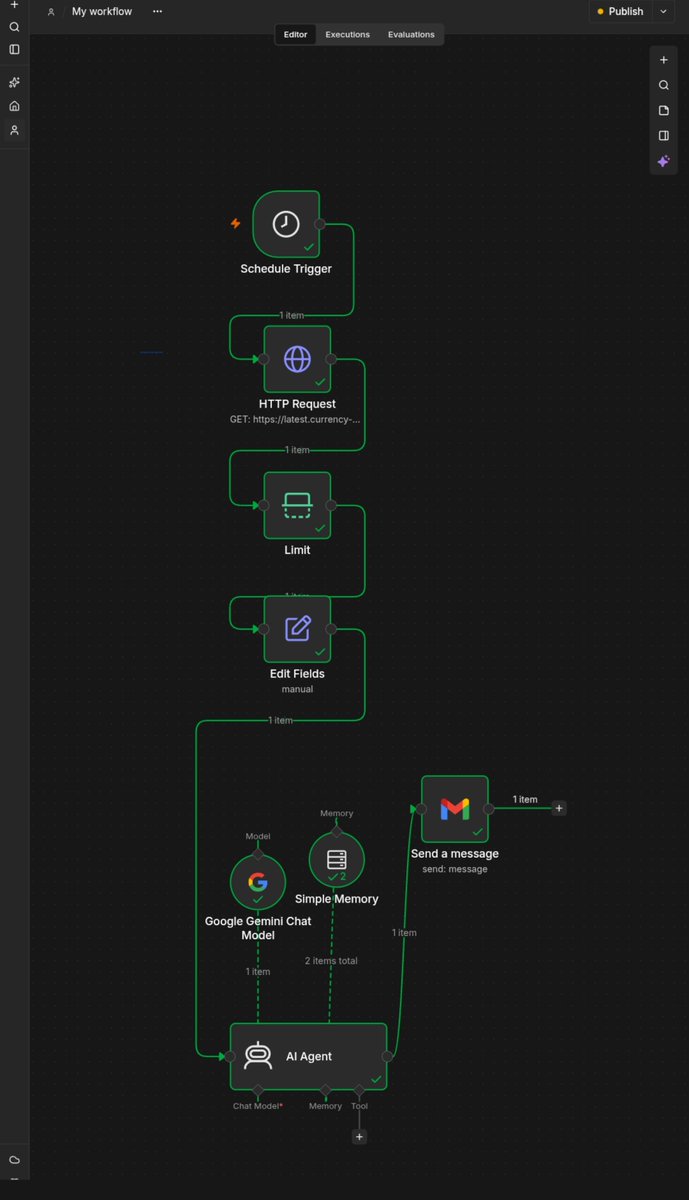
Task: Select the Gmail Send a message node
Action: (x=455, y=809)
